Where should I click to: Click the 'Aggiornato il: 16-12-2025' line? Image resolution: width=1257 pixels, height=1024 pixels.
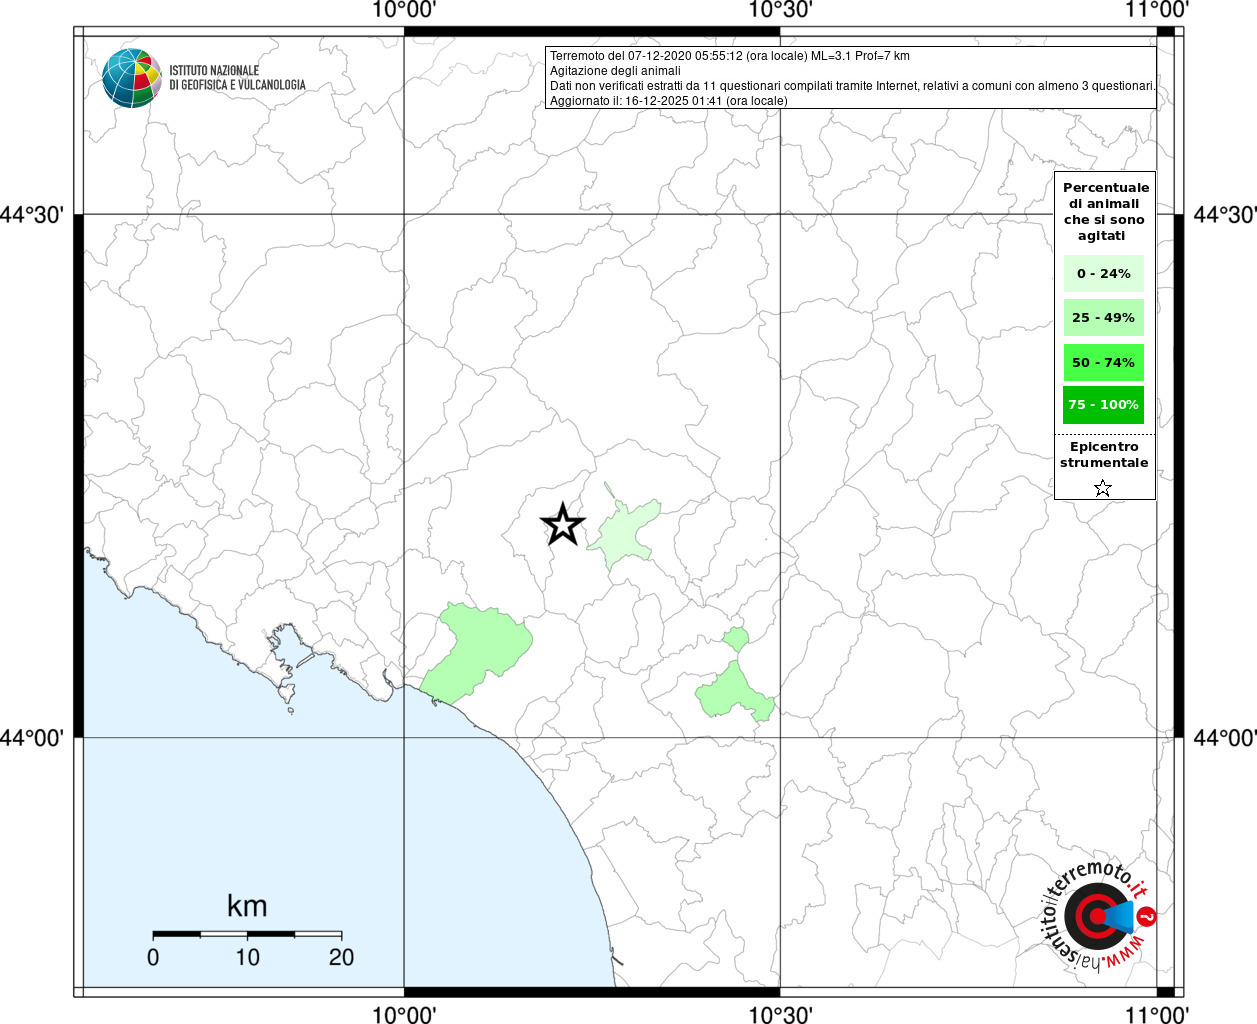point(669,101)
